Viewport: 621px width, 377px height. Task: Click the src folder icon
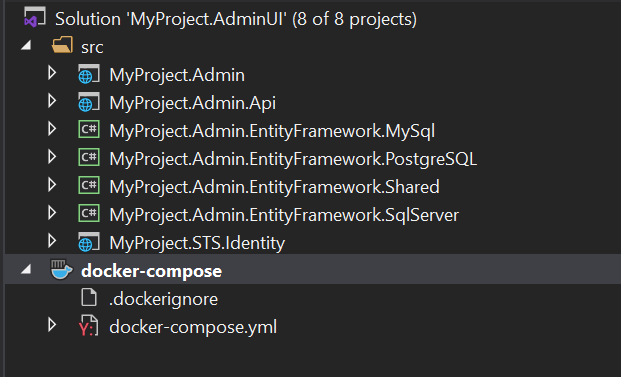pyautogui.click(x=62, y=45)
